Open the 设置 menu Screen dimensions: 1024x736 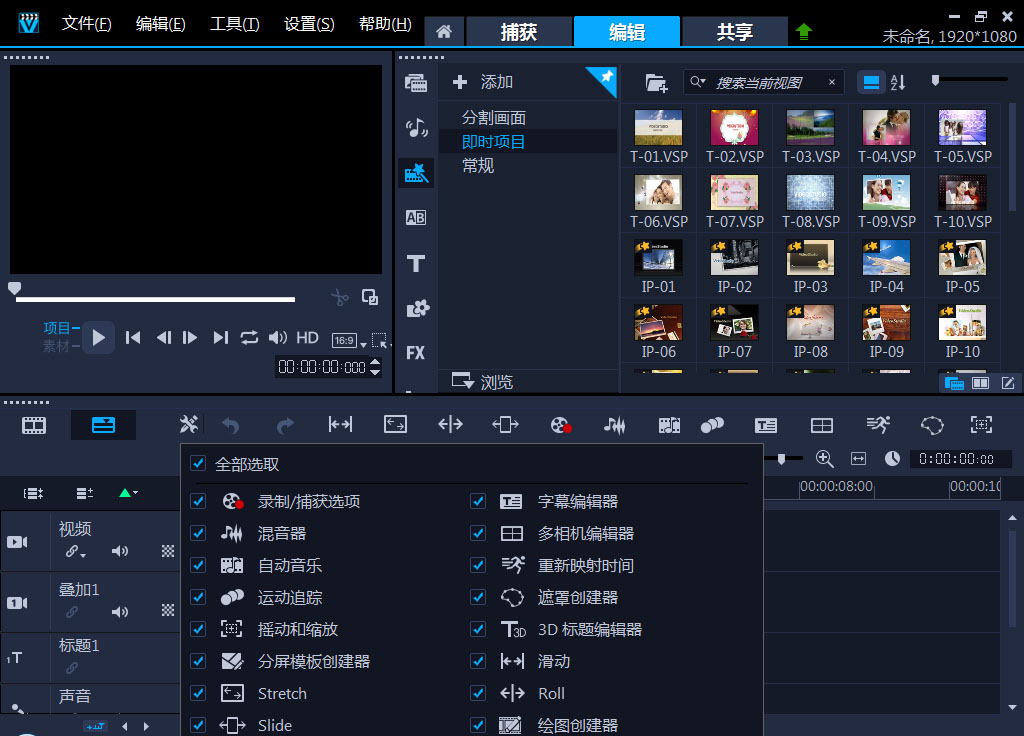coord(309,24)
